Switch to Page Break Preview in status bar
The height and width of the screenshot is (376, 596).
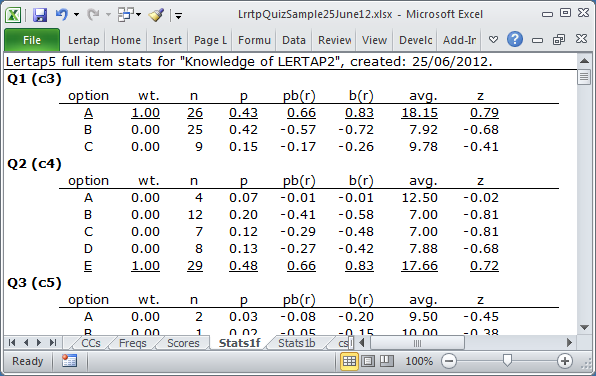[387, 361]
